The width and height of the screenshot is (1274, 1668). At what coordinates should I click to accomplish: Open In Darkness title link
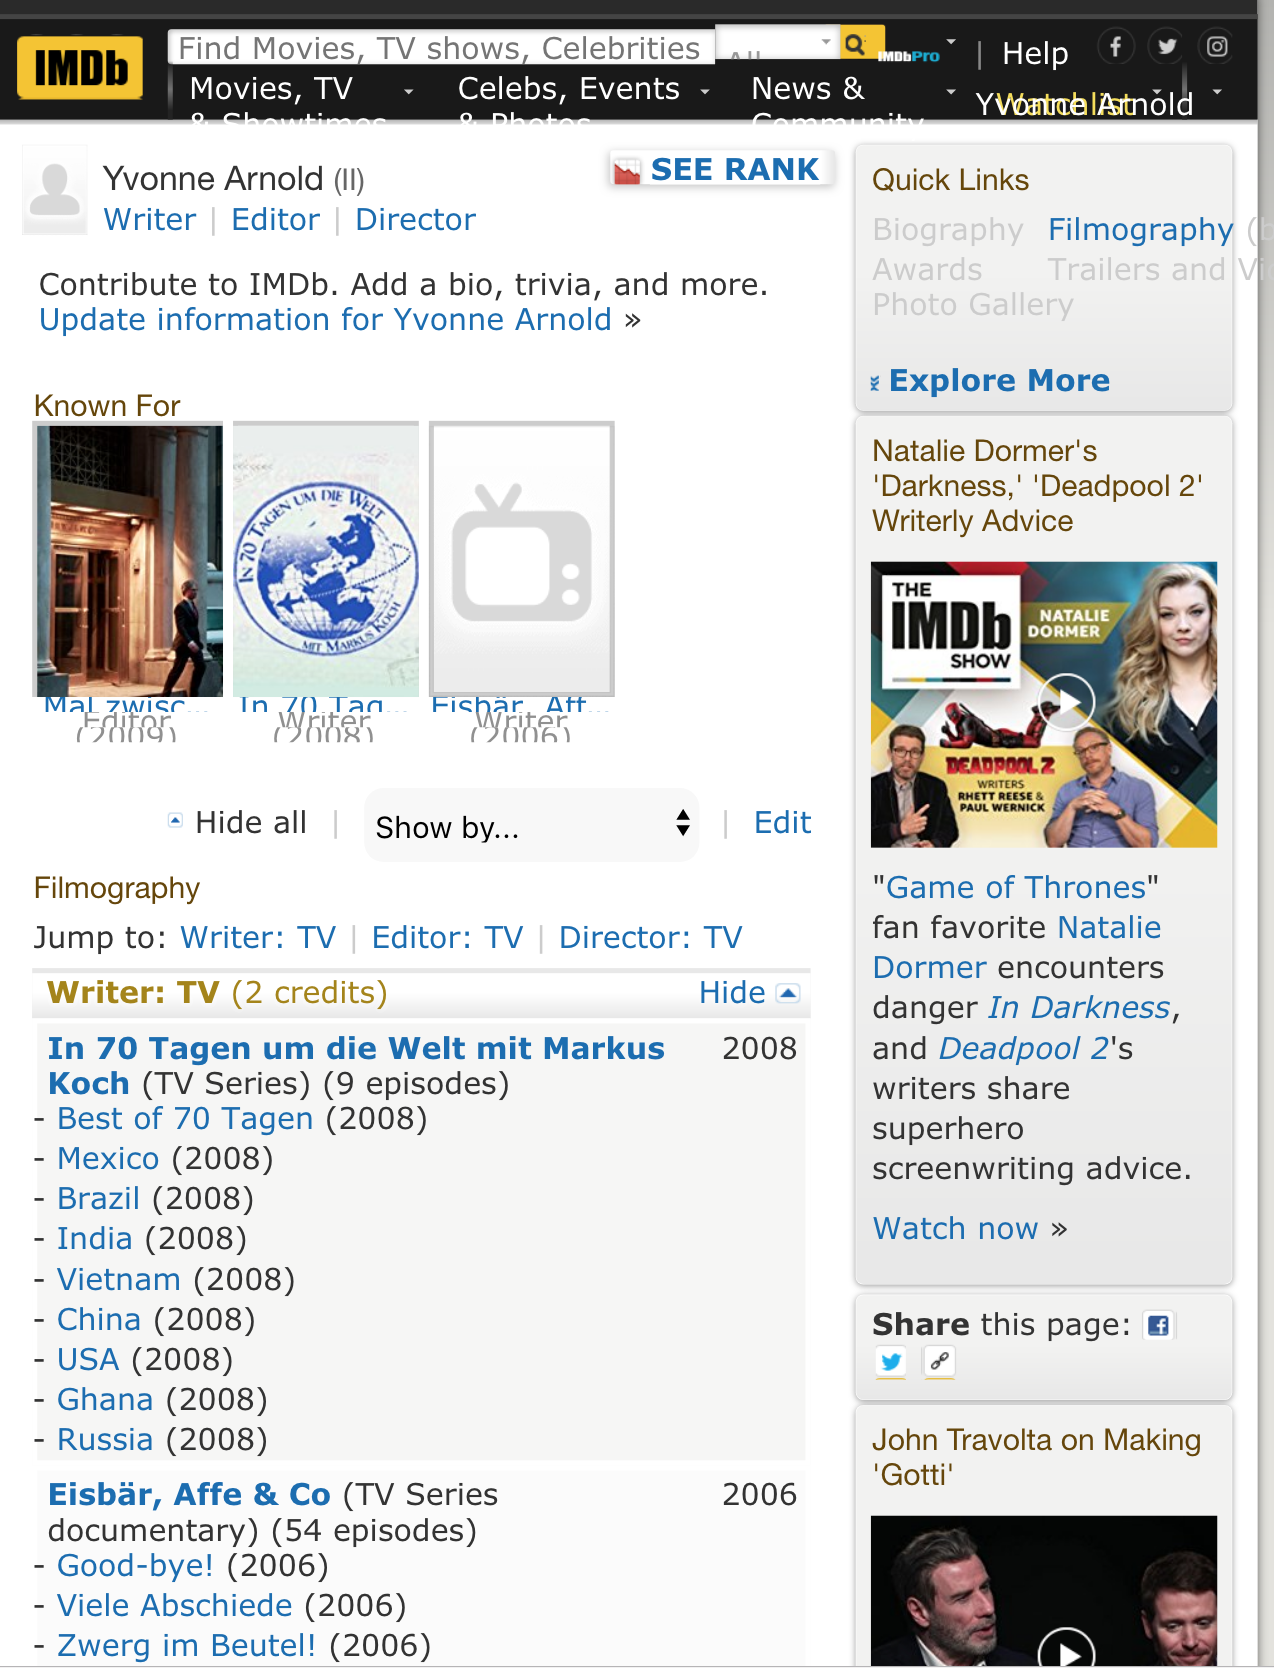click(x=1079, y=1008)
